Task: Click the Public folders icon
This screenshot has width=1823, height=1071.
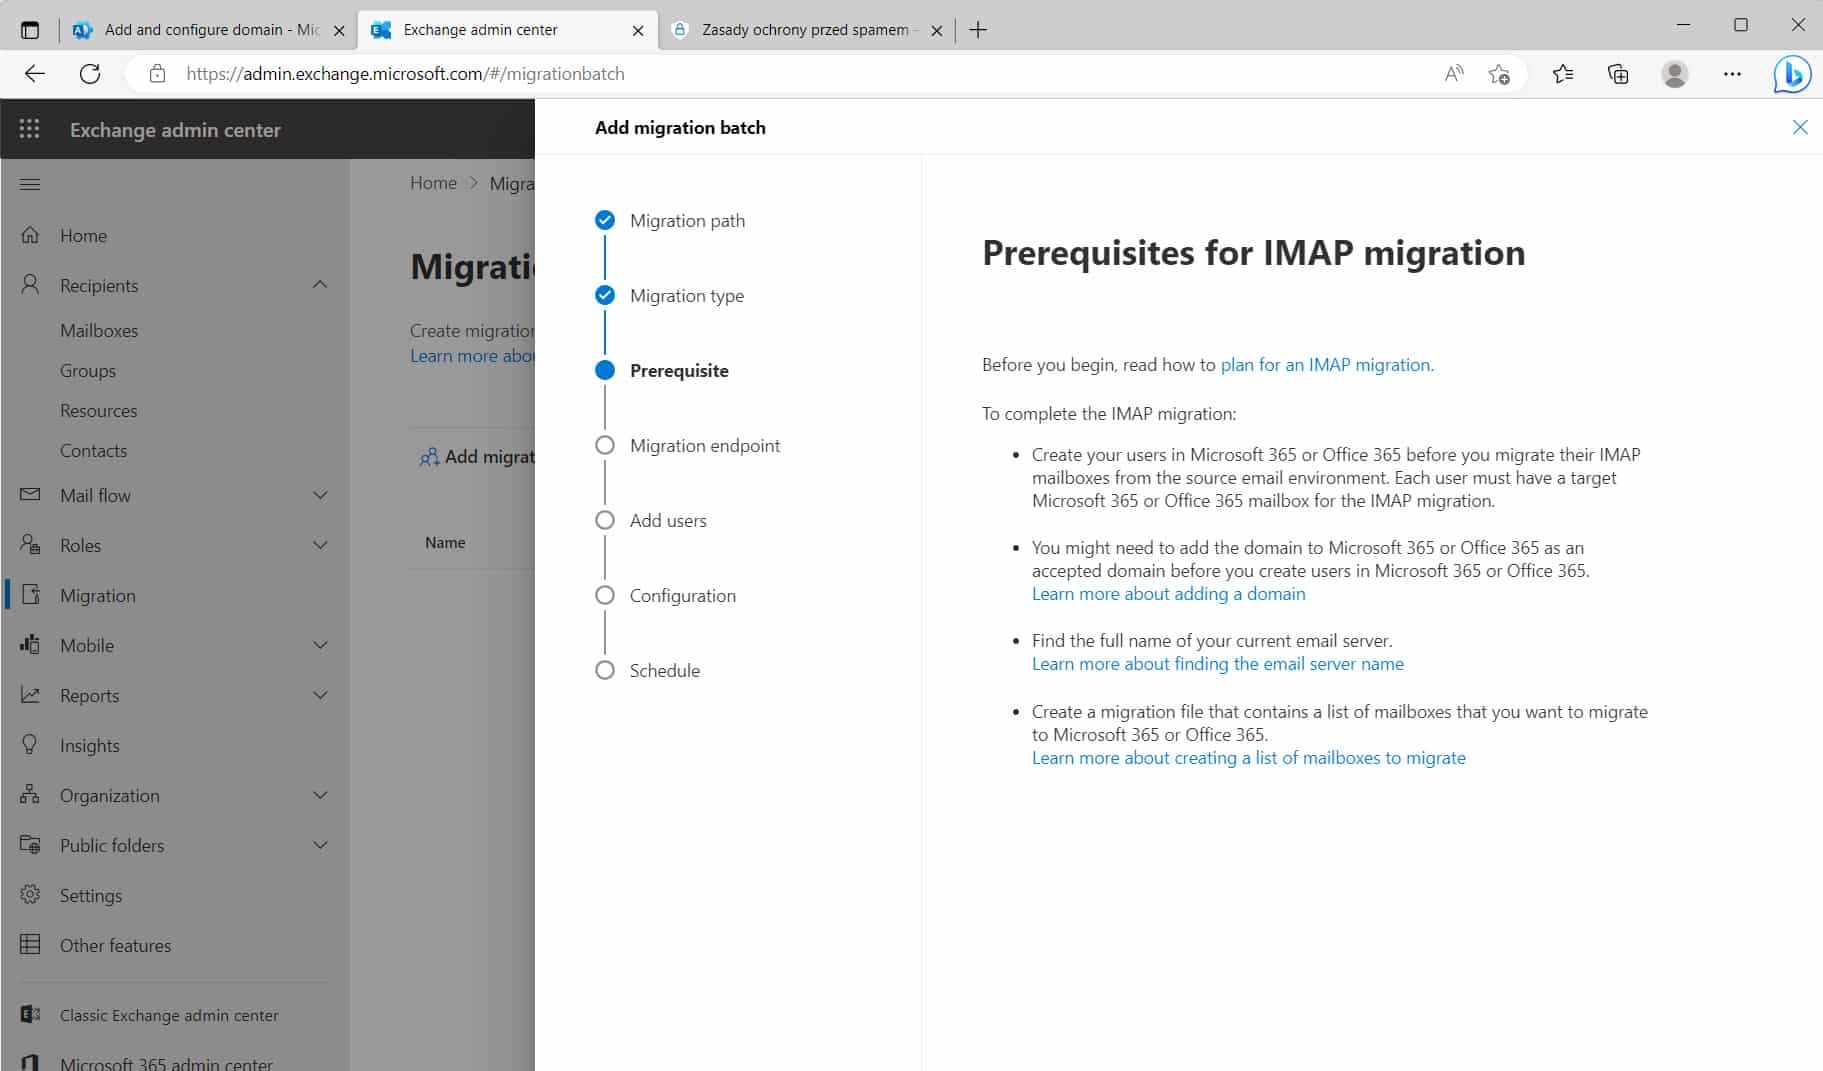Action: (30, 845)
